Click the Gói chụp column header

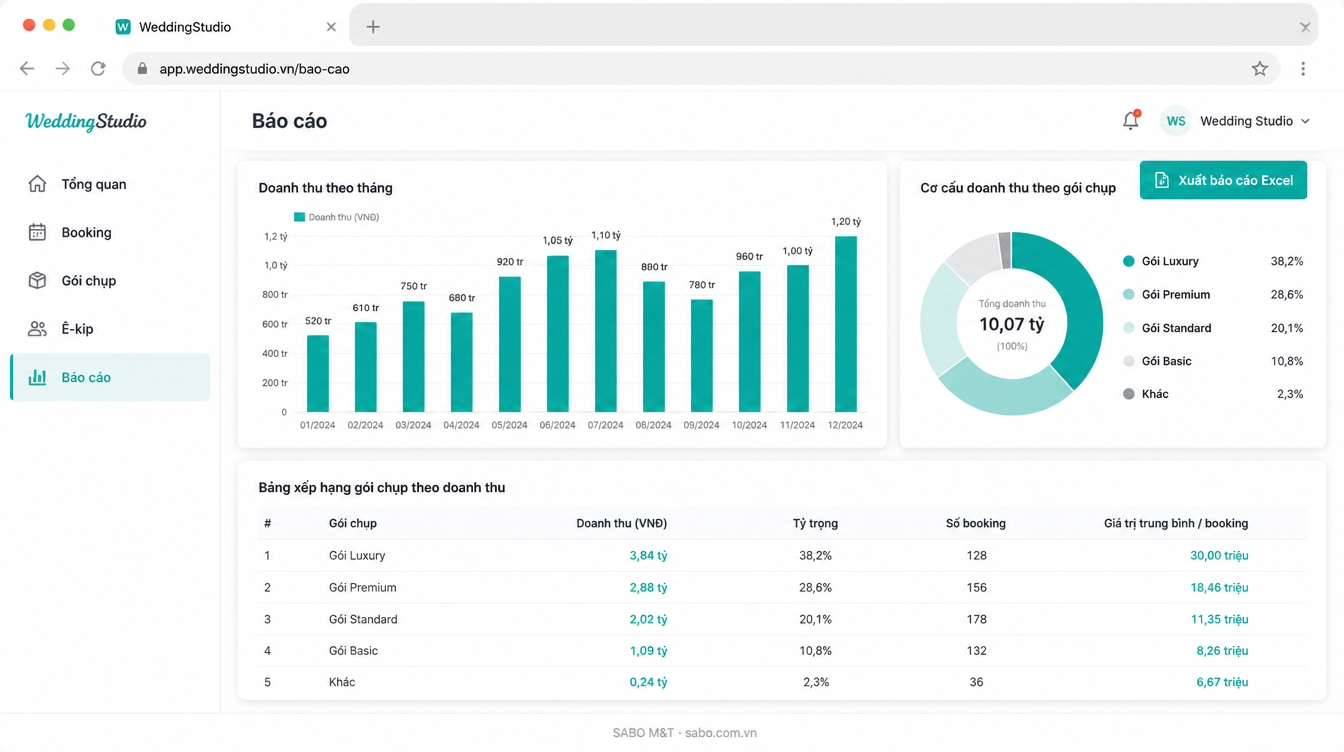pos(353,523)
